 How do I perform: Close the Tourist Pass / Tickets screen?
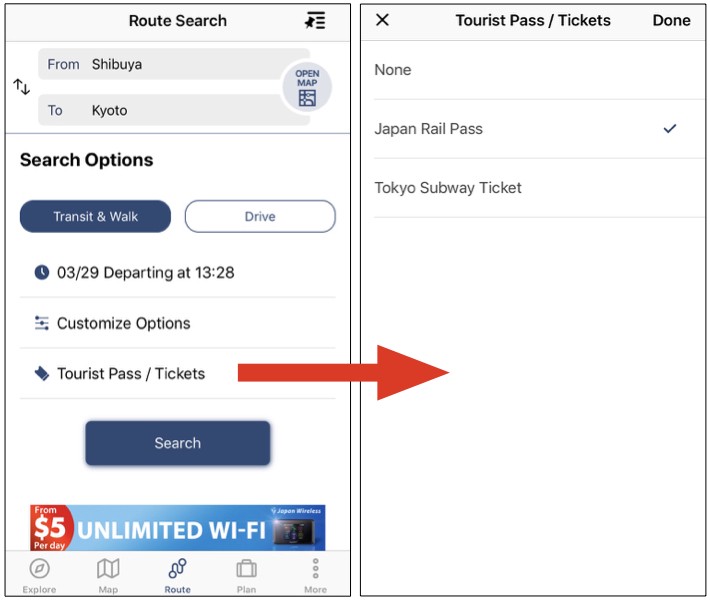(x=383, y=20)
